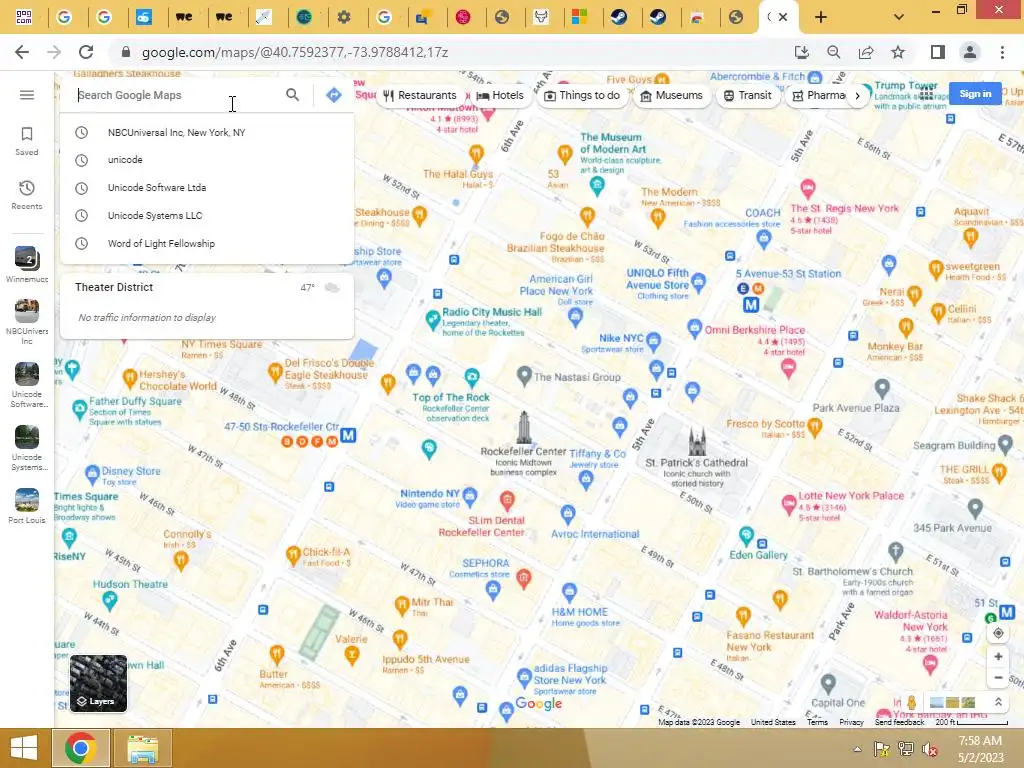Go back in browser history

pos(22,52)
